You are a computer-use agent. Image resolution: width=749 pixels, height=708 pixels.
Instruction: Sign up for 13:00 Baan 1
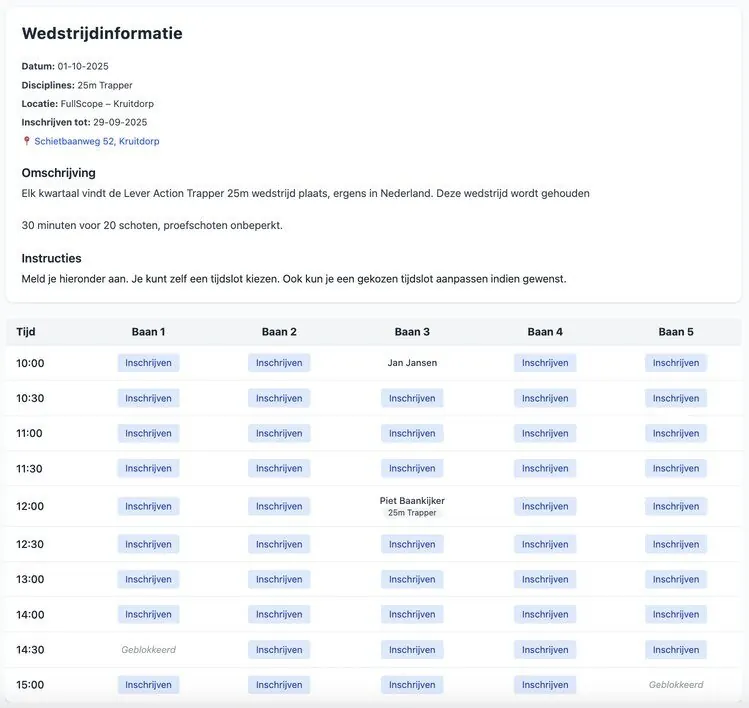(149, 579)
